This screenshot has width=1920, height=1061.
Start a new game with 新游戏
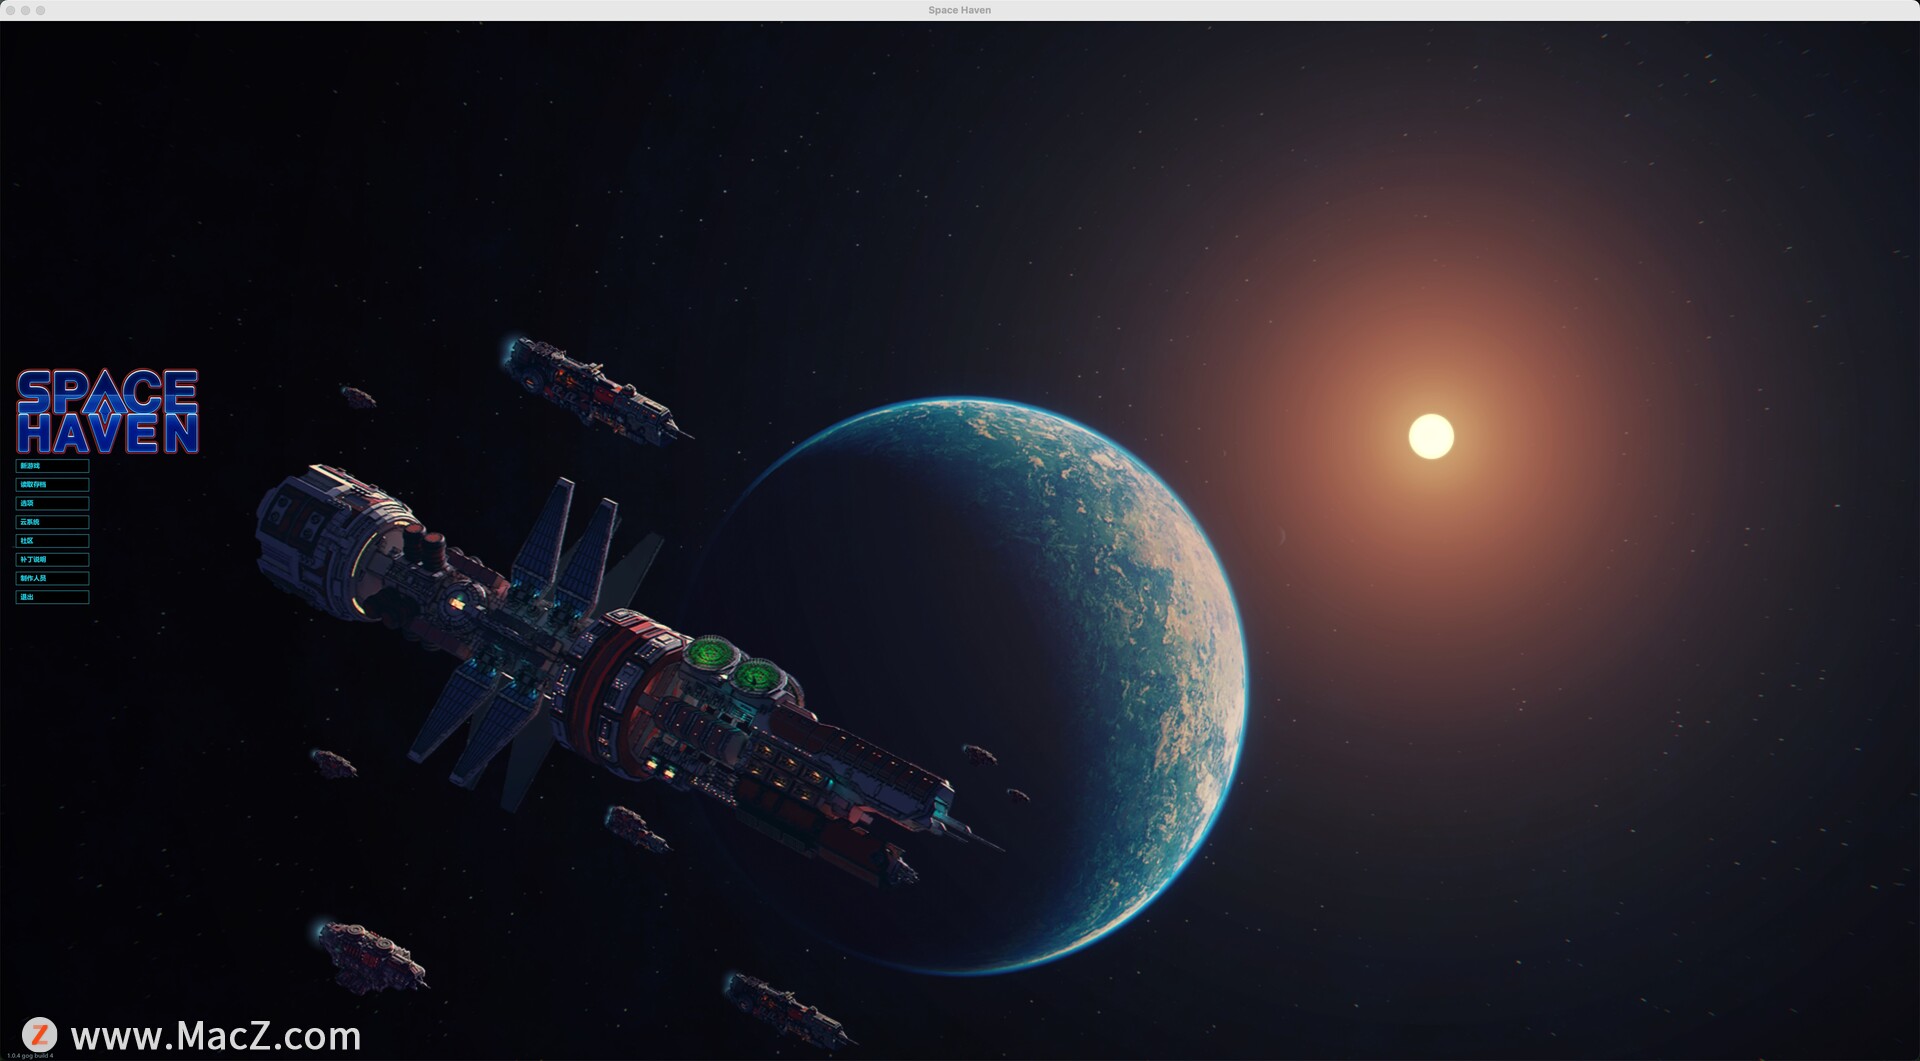pos(52,466)
